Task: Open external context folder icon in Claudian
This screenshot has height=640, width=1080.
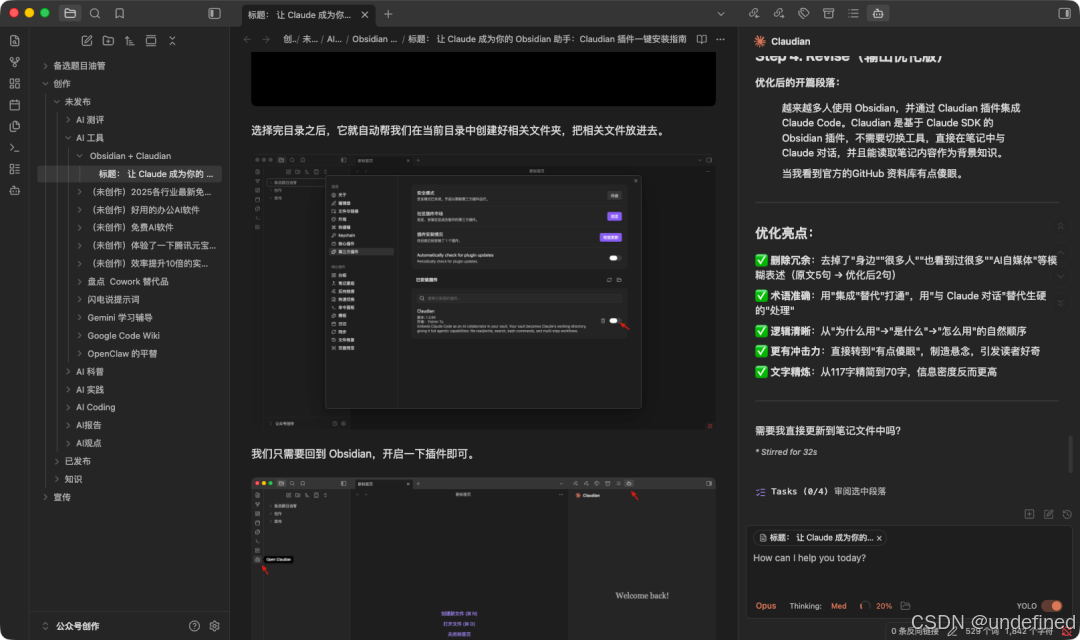Action: (x=905, y=606)
